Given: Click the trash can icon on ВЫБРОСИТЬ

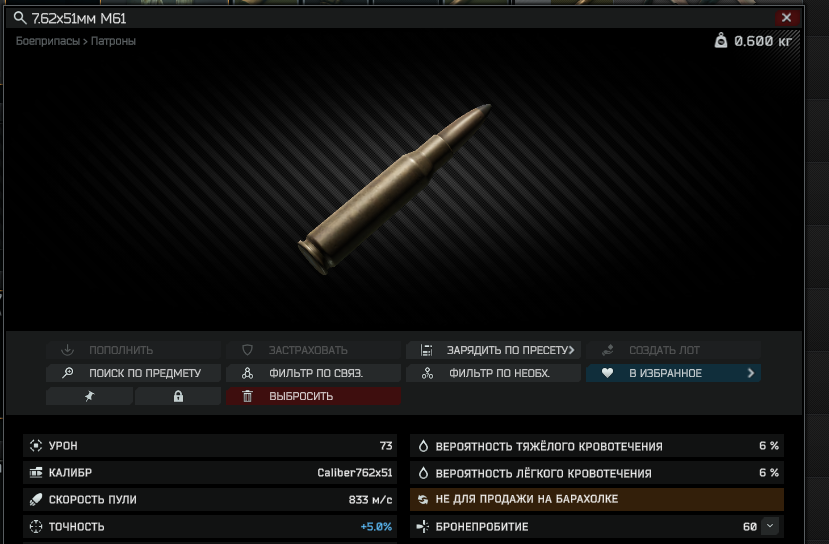Looking at the screenshot, I should click(247, 396).
